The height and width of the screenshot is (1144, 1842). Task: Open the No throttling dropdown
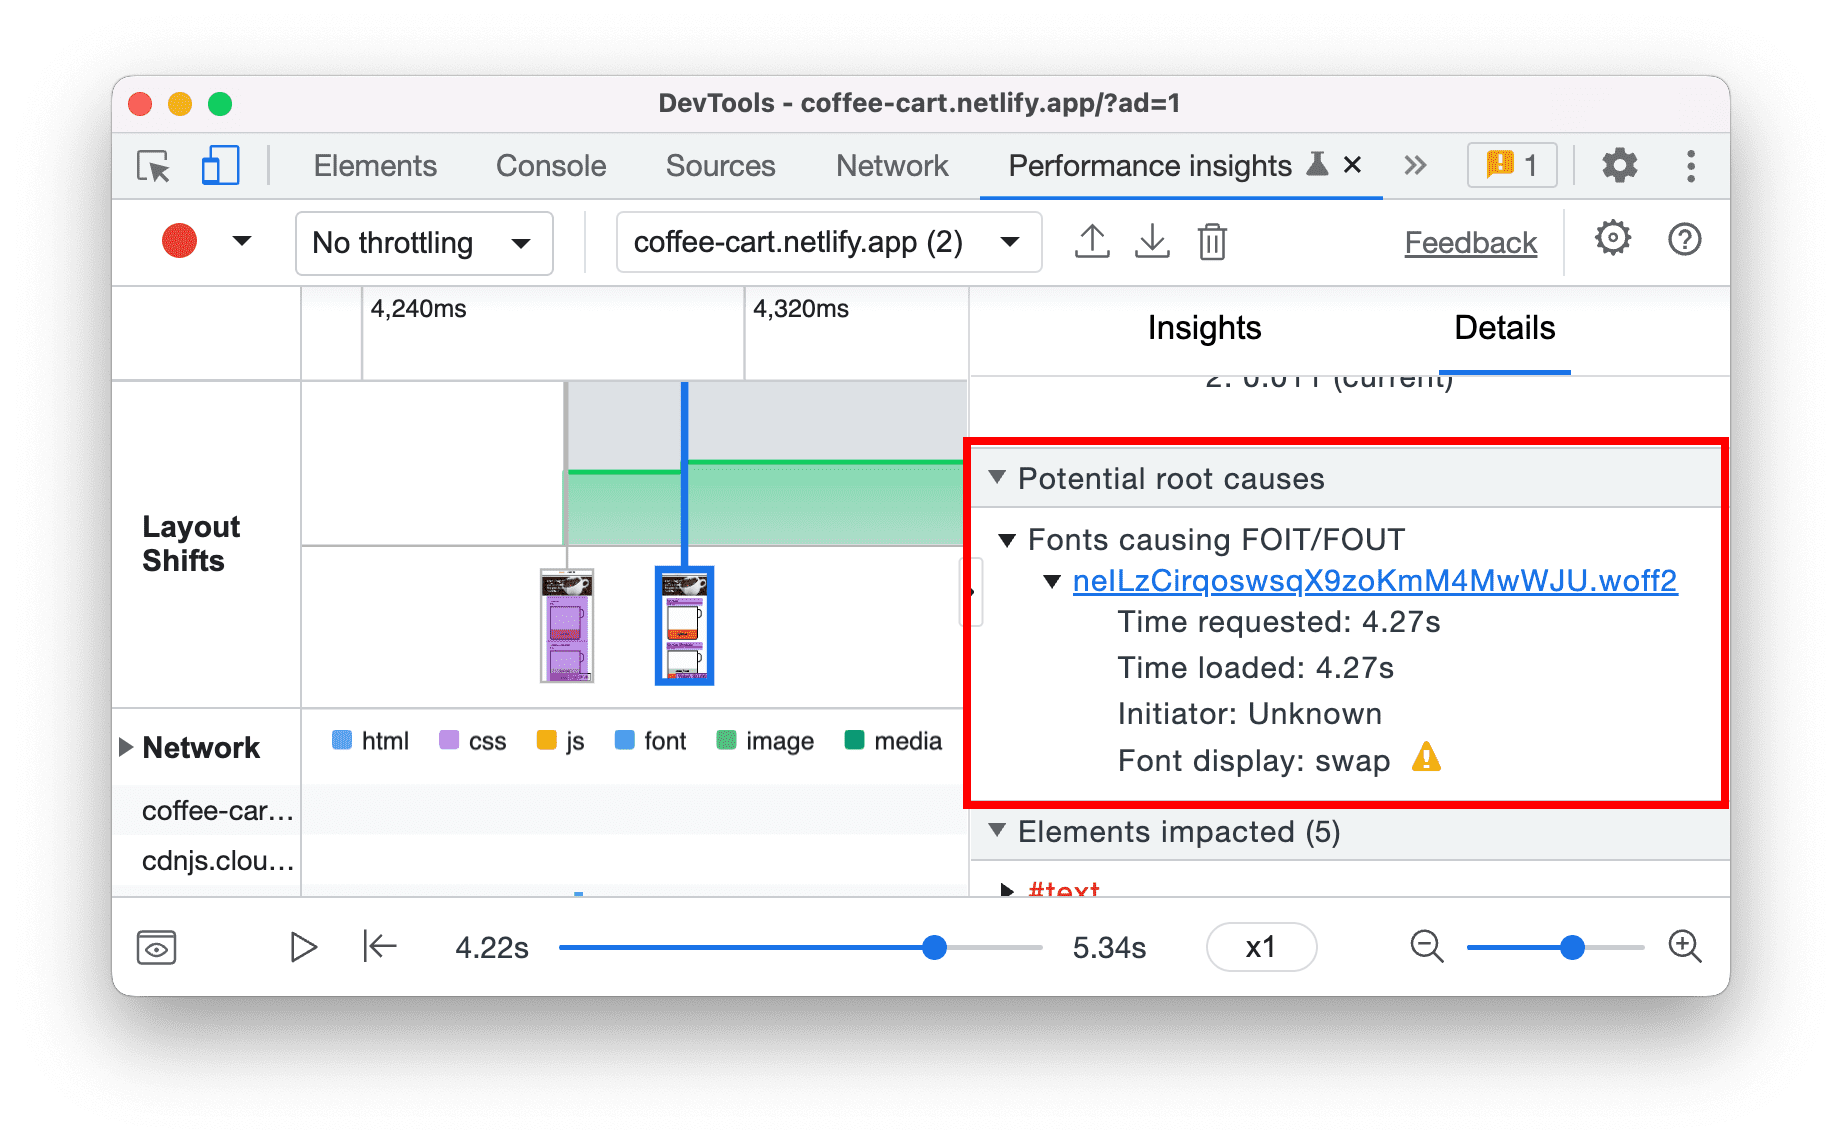[x=423, y=243]
